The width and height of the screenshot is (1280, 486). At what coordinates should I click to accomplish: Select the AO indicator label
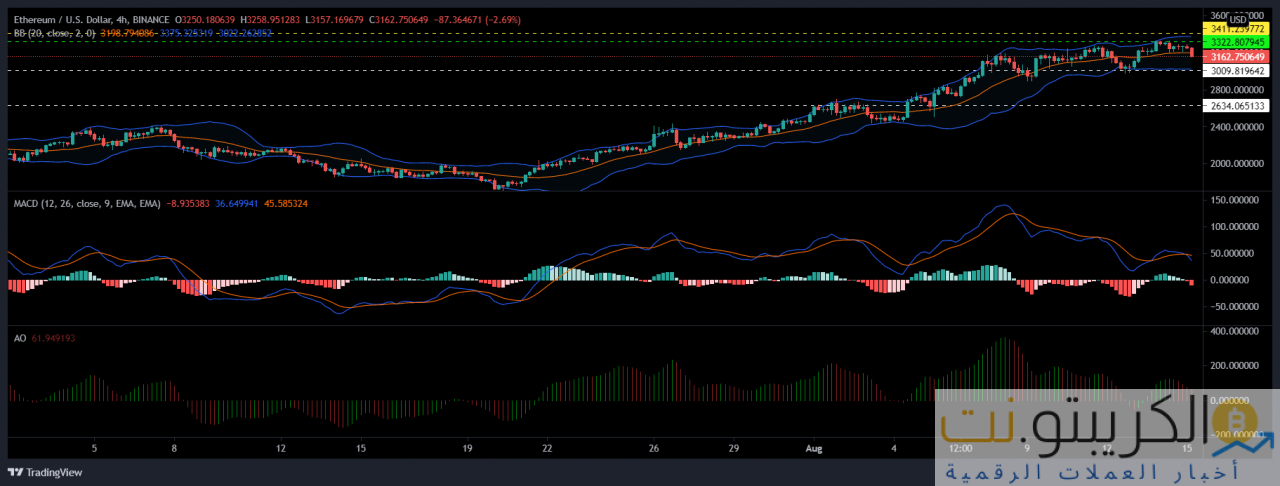tap(19, 338)
